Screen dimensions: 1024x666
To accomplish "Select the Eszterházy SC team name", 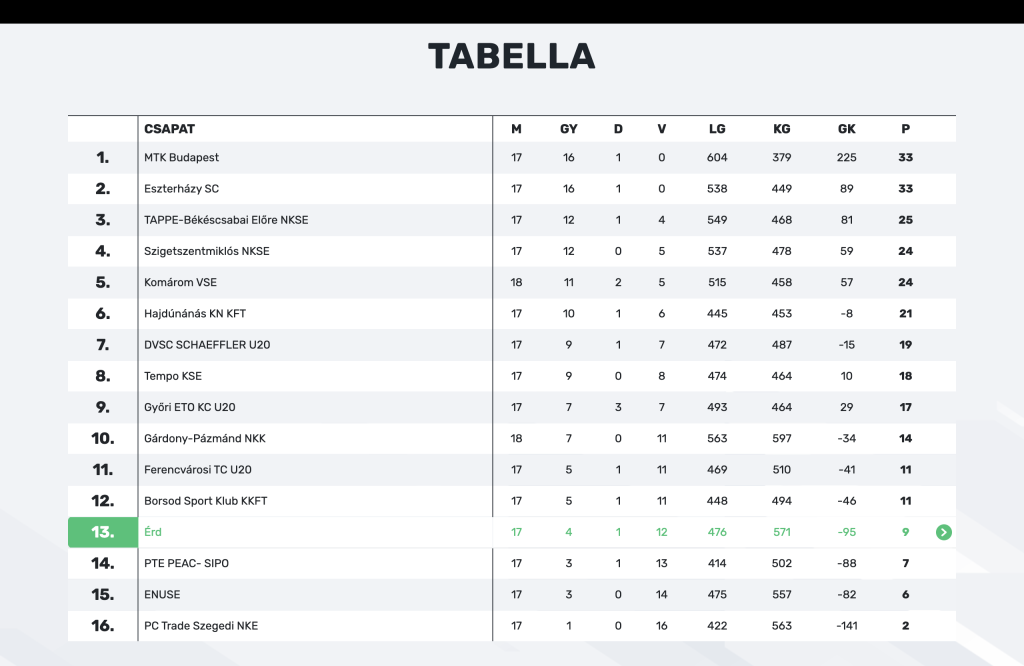I will tap(181, 189).
